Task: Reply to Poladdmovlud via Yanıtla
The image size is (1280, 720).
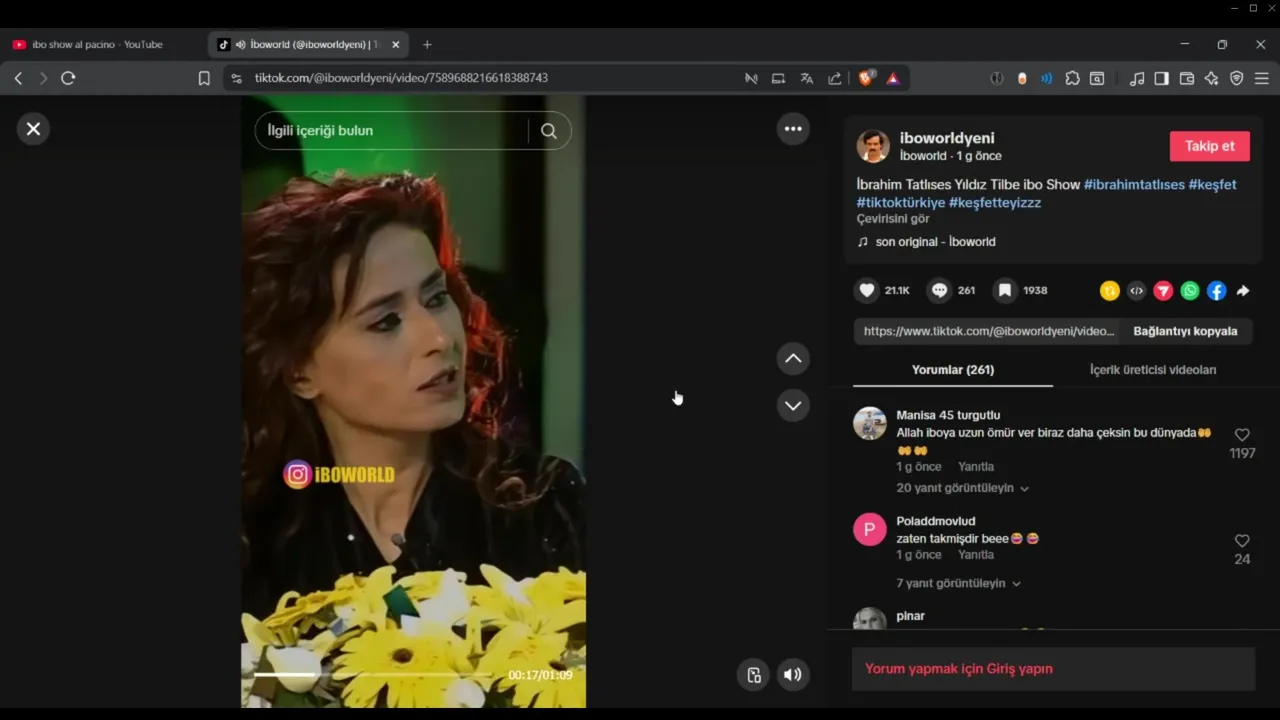Action: coord(976,555)
